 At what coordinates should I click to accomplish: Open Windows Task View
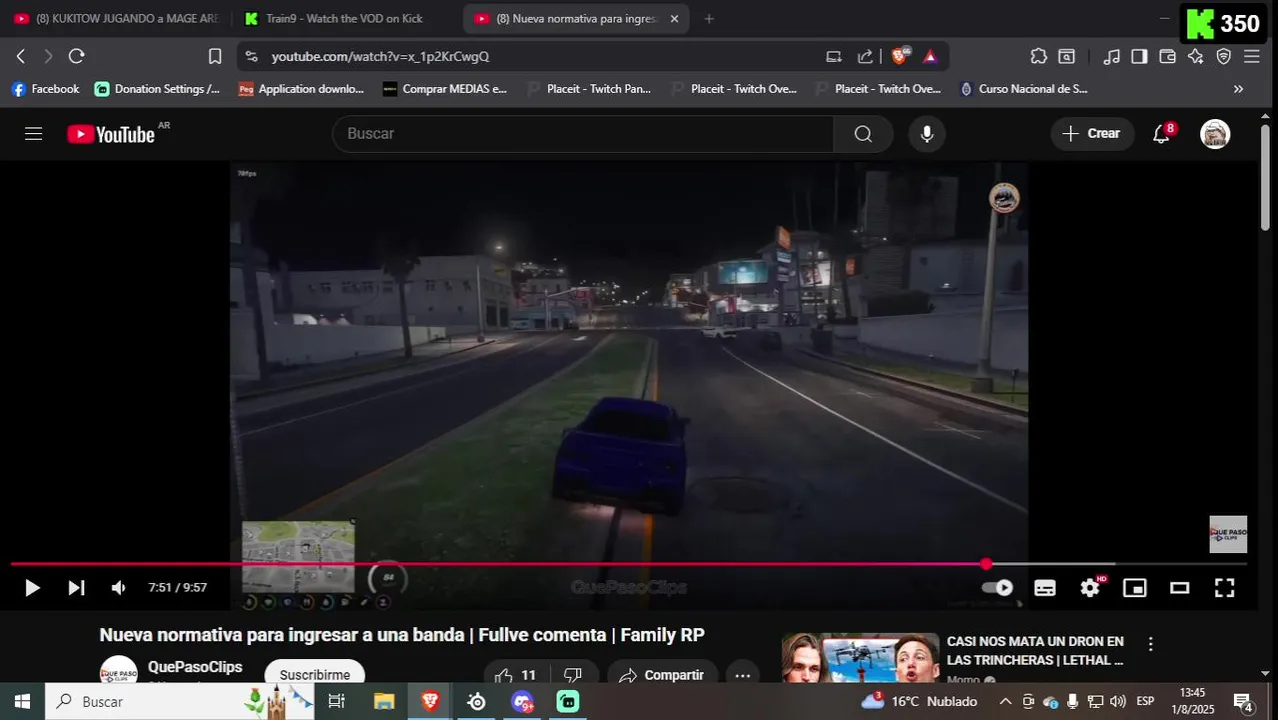point(337,702)
